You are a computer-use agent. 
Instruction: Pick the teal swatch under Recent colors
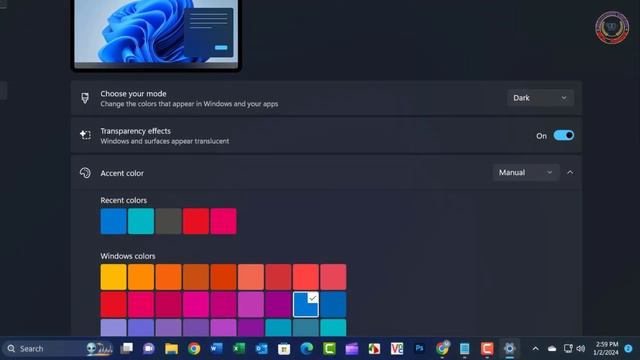pyautogui.click(x=141, y=221)
